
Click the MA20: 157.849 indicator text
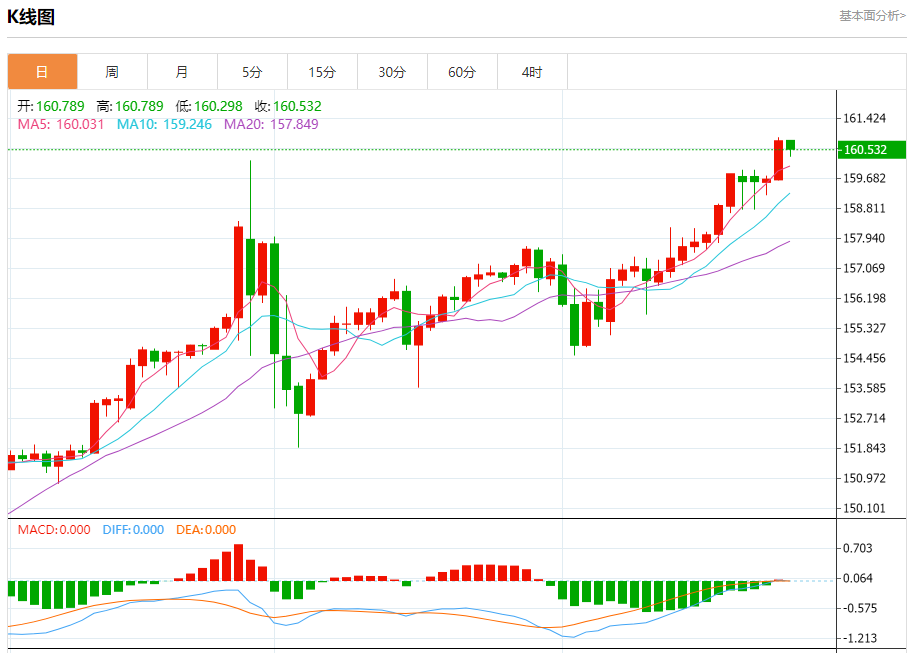271,124
